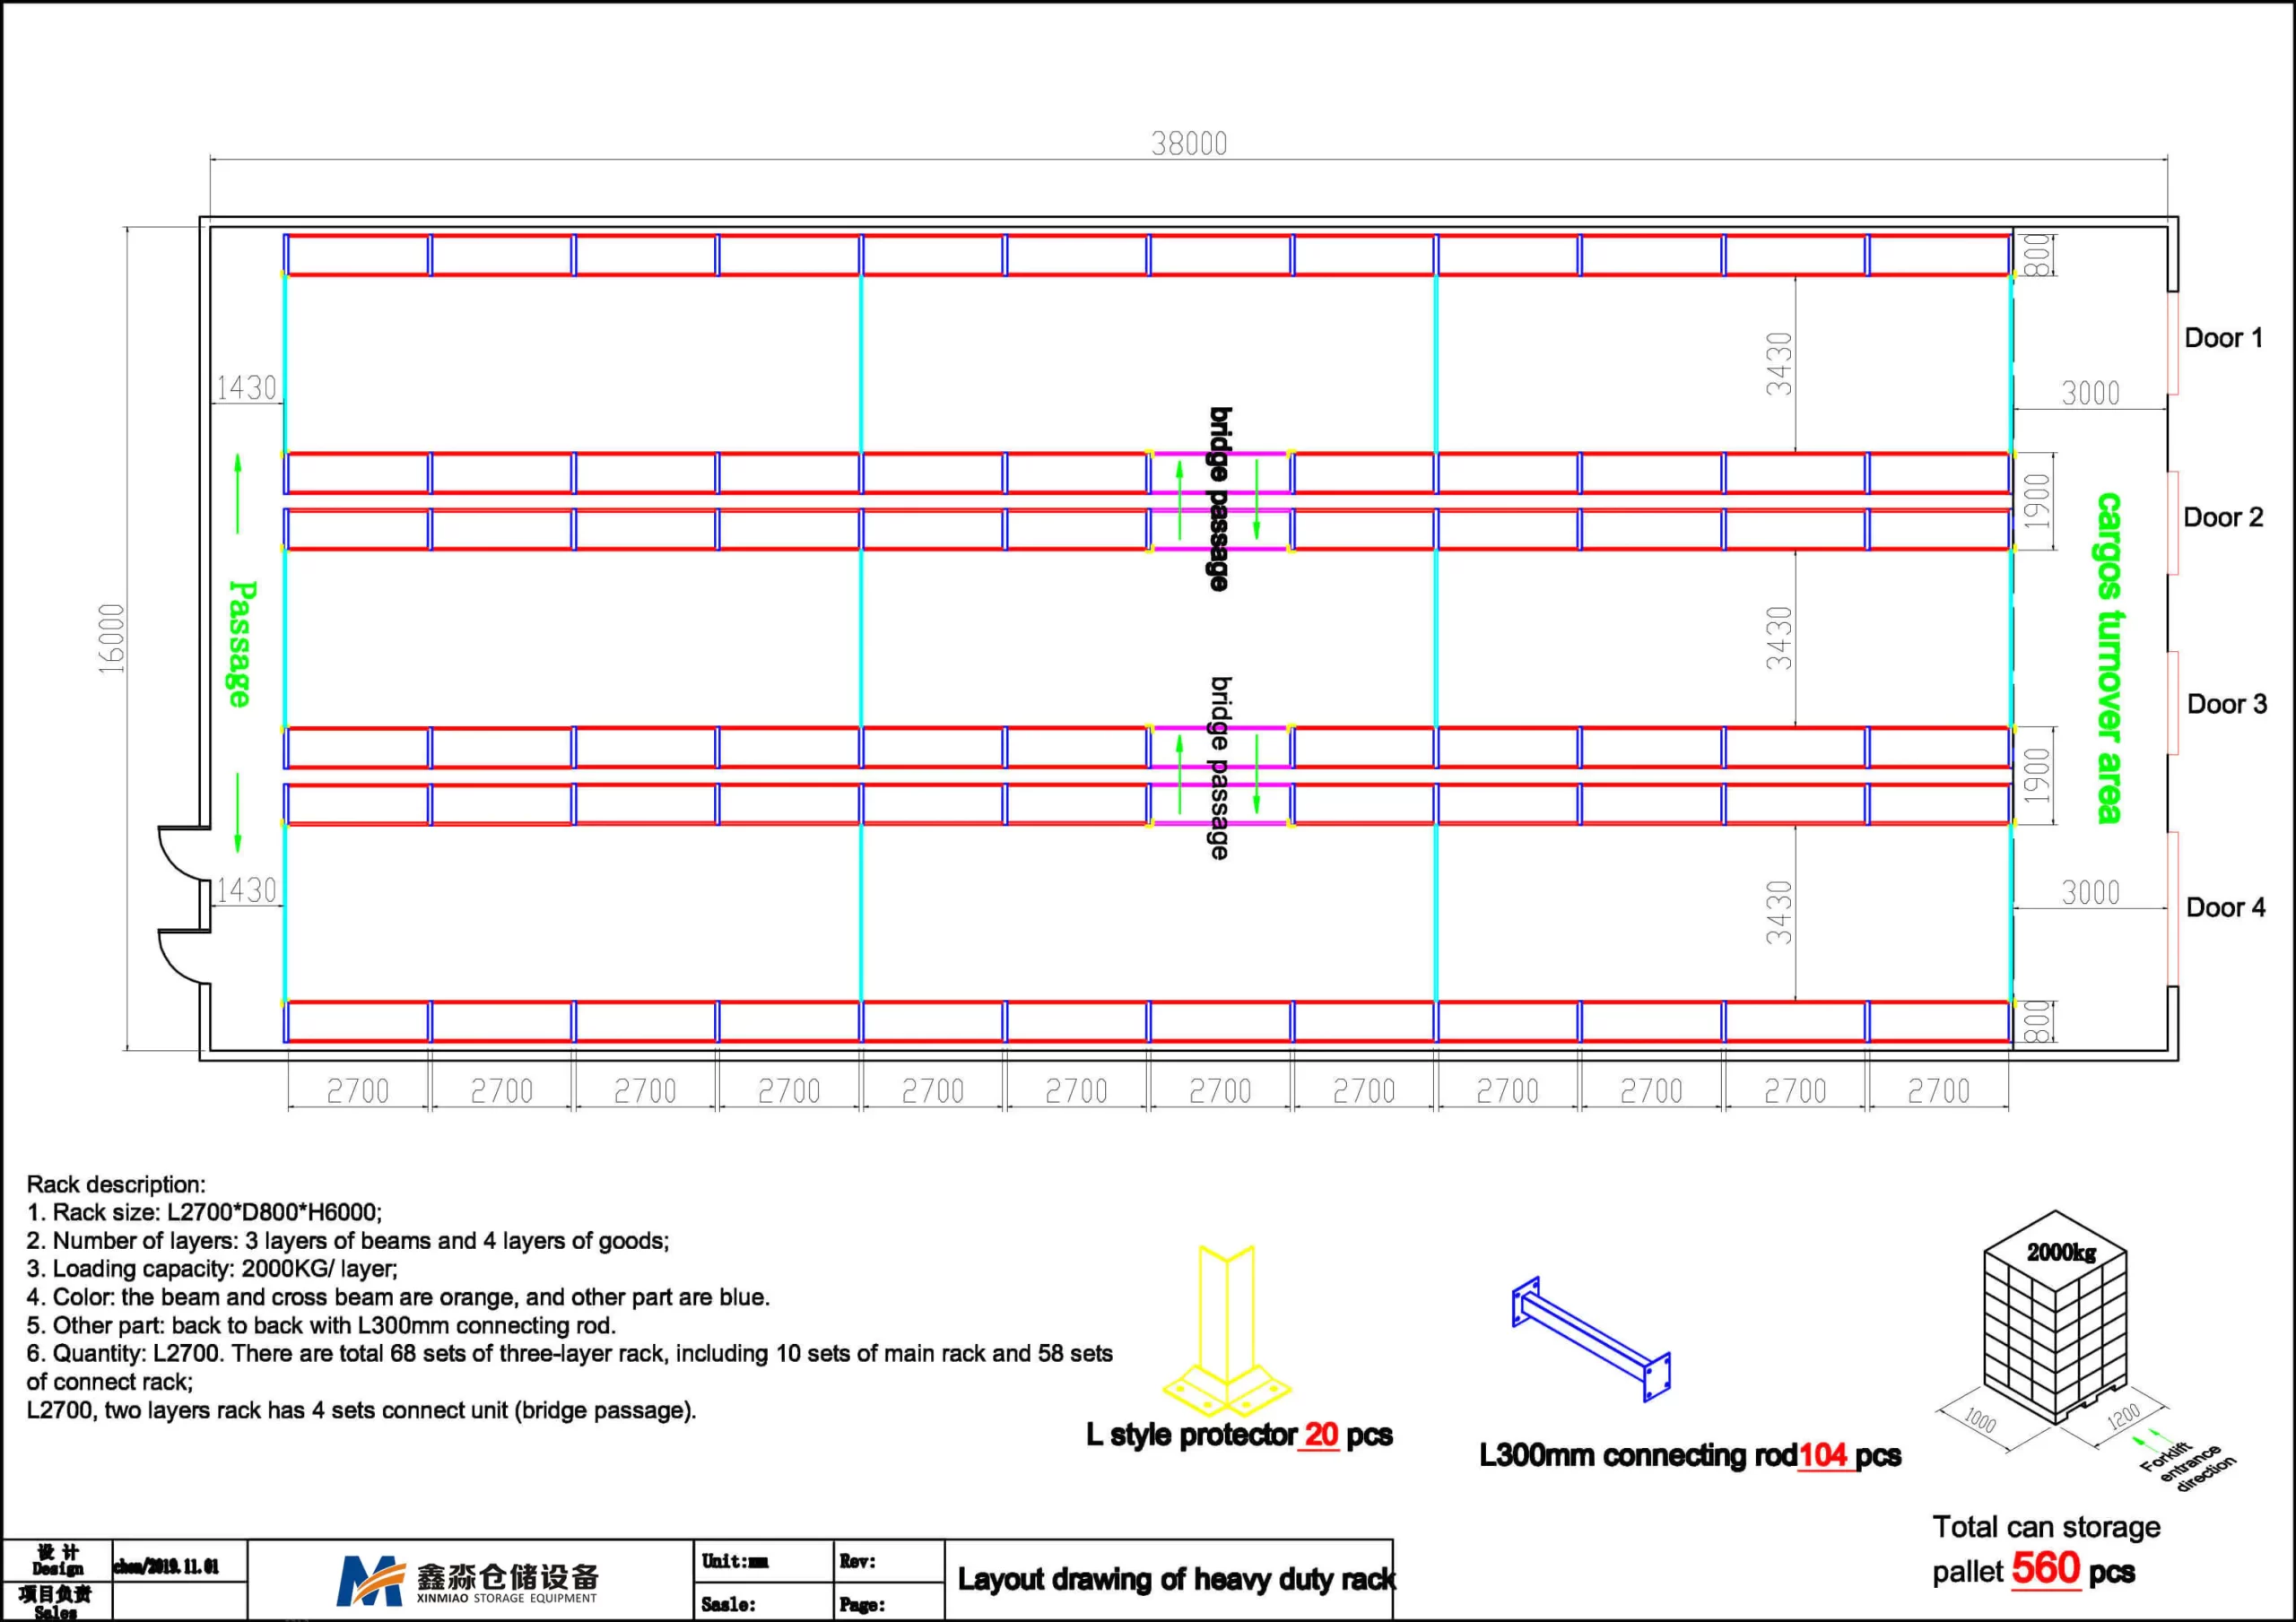2296x1622 pixels.
Task: Click the 38000 overall length dimension
Action: (x=1189, y=144)
